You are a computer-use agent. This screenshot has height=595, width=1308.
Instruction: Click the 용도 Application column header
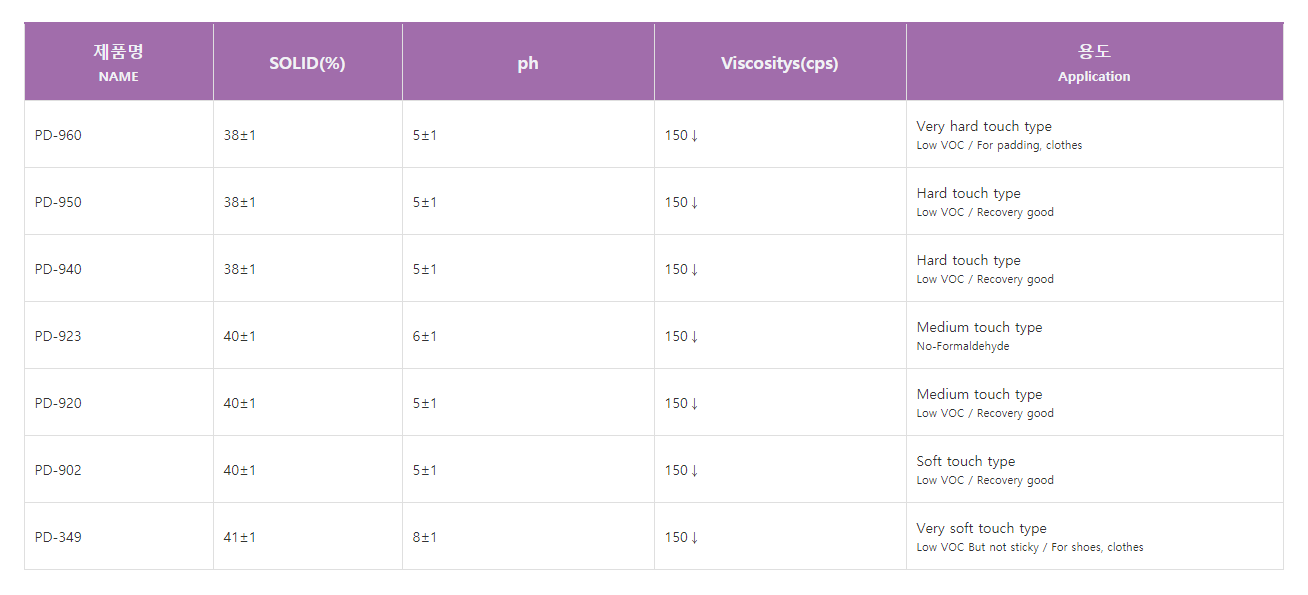coord(1095,62)
